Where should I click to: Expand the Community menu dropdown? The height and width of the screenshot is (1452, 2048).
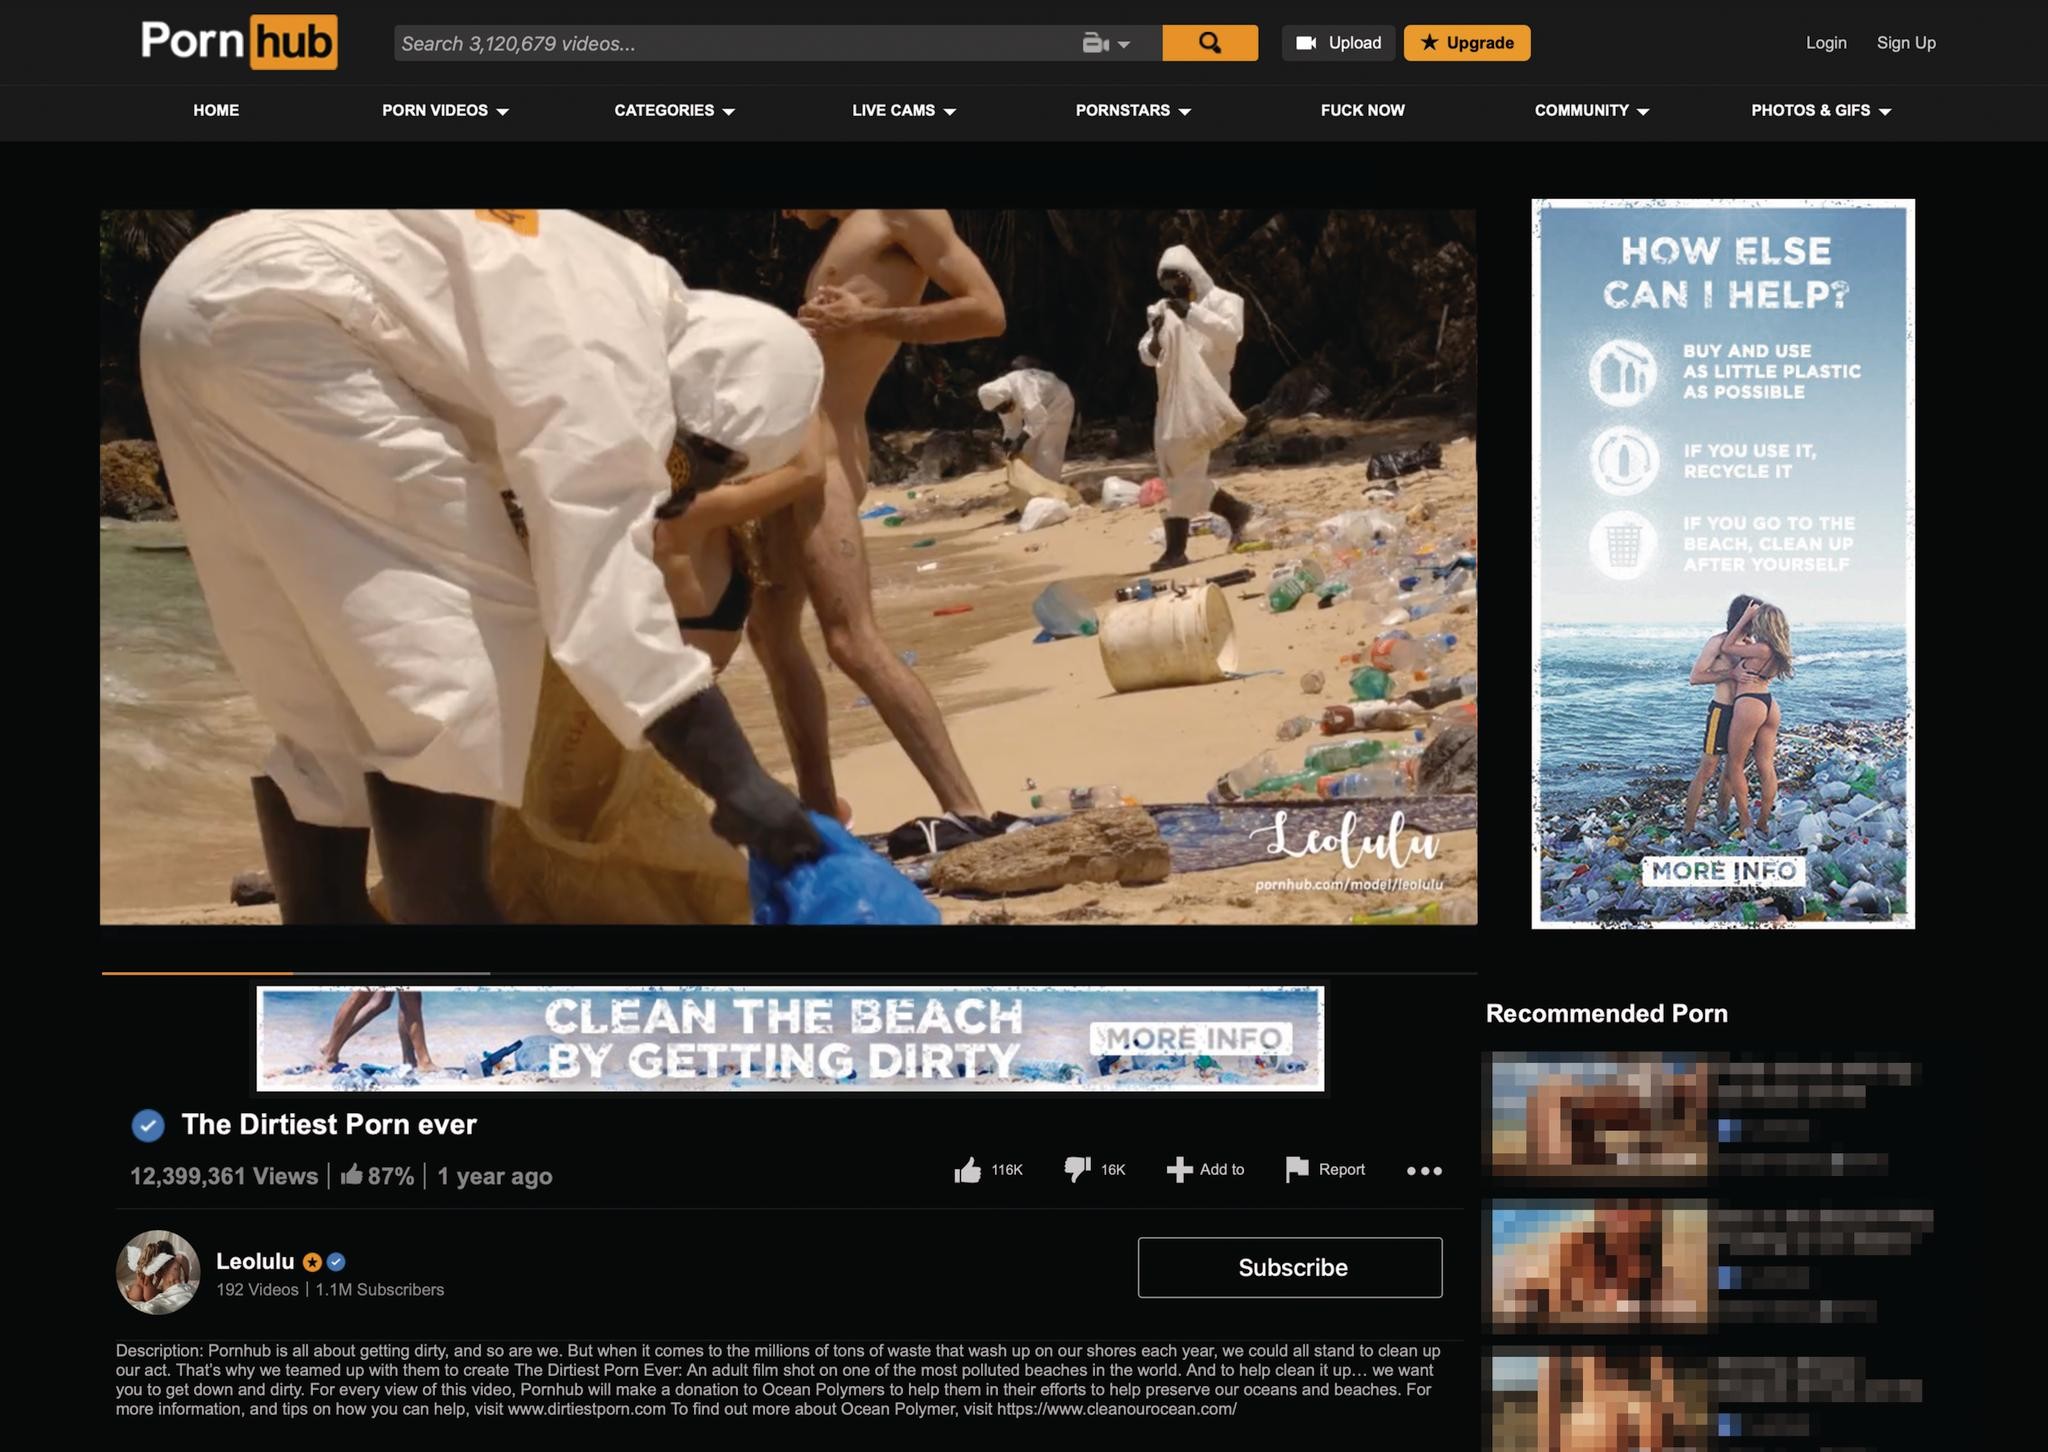coord(1591,111)
